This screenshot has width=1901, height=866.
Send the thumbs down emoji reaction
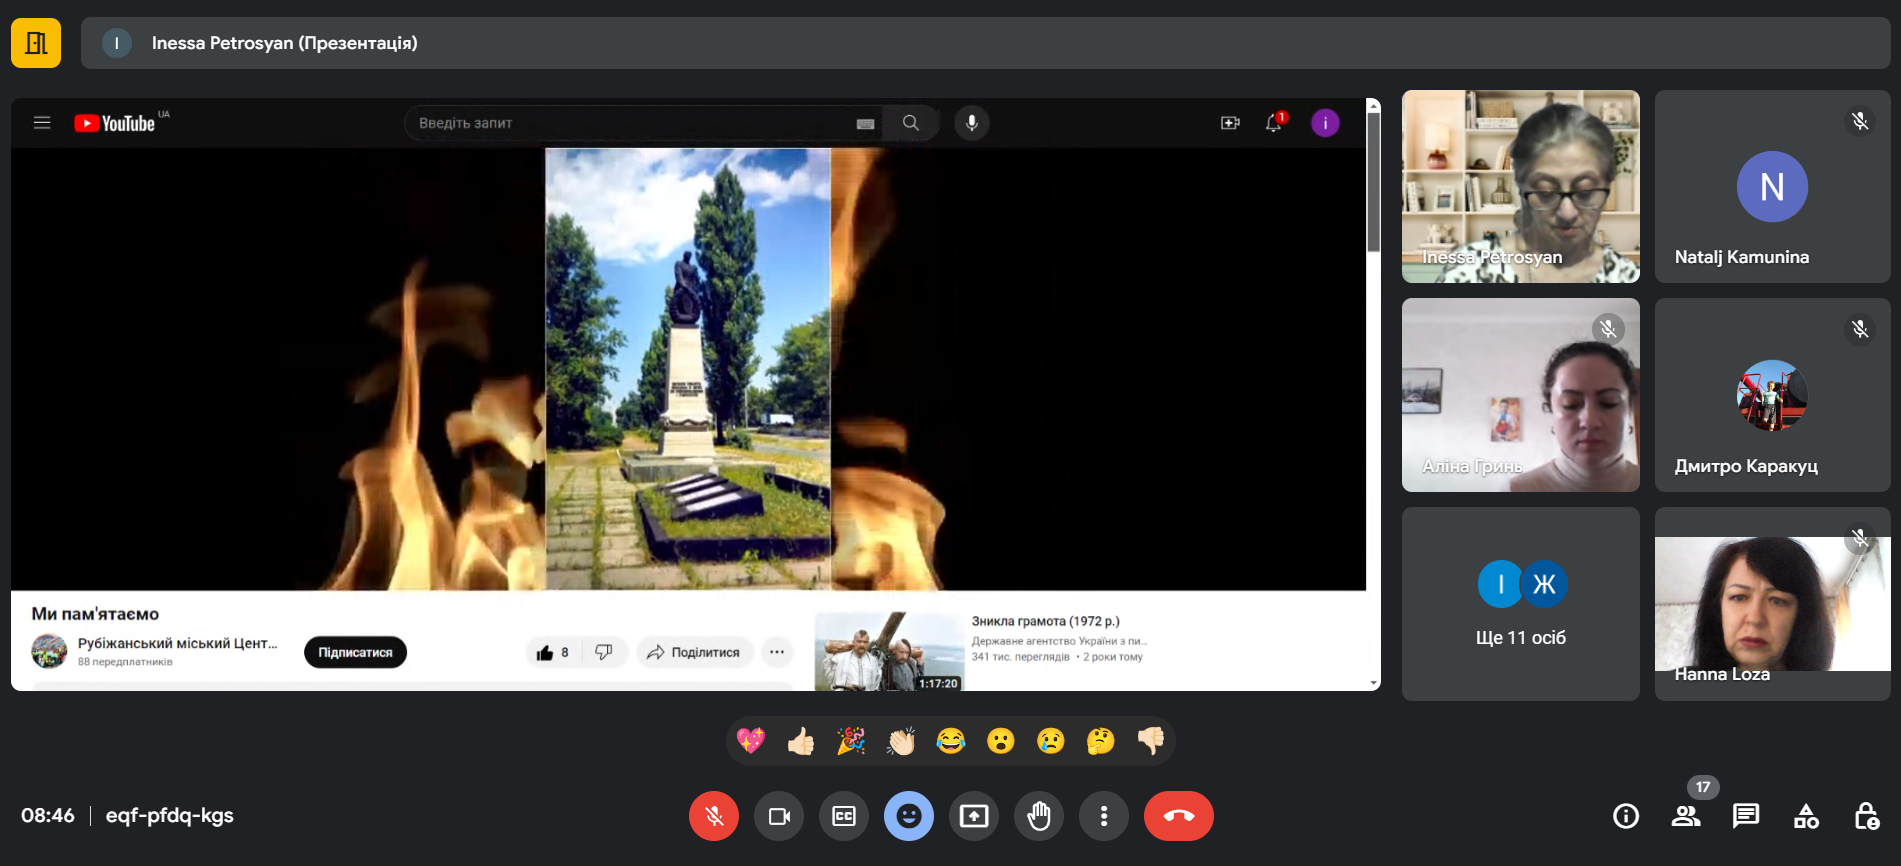(1151, 741)
